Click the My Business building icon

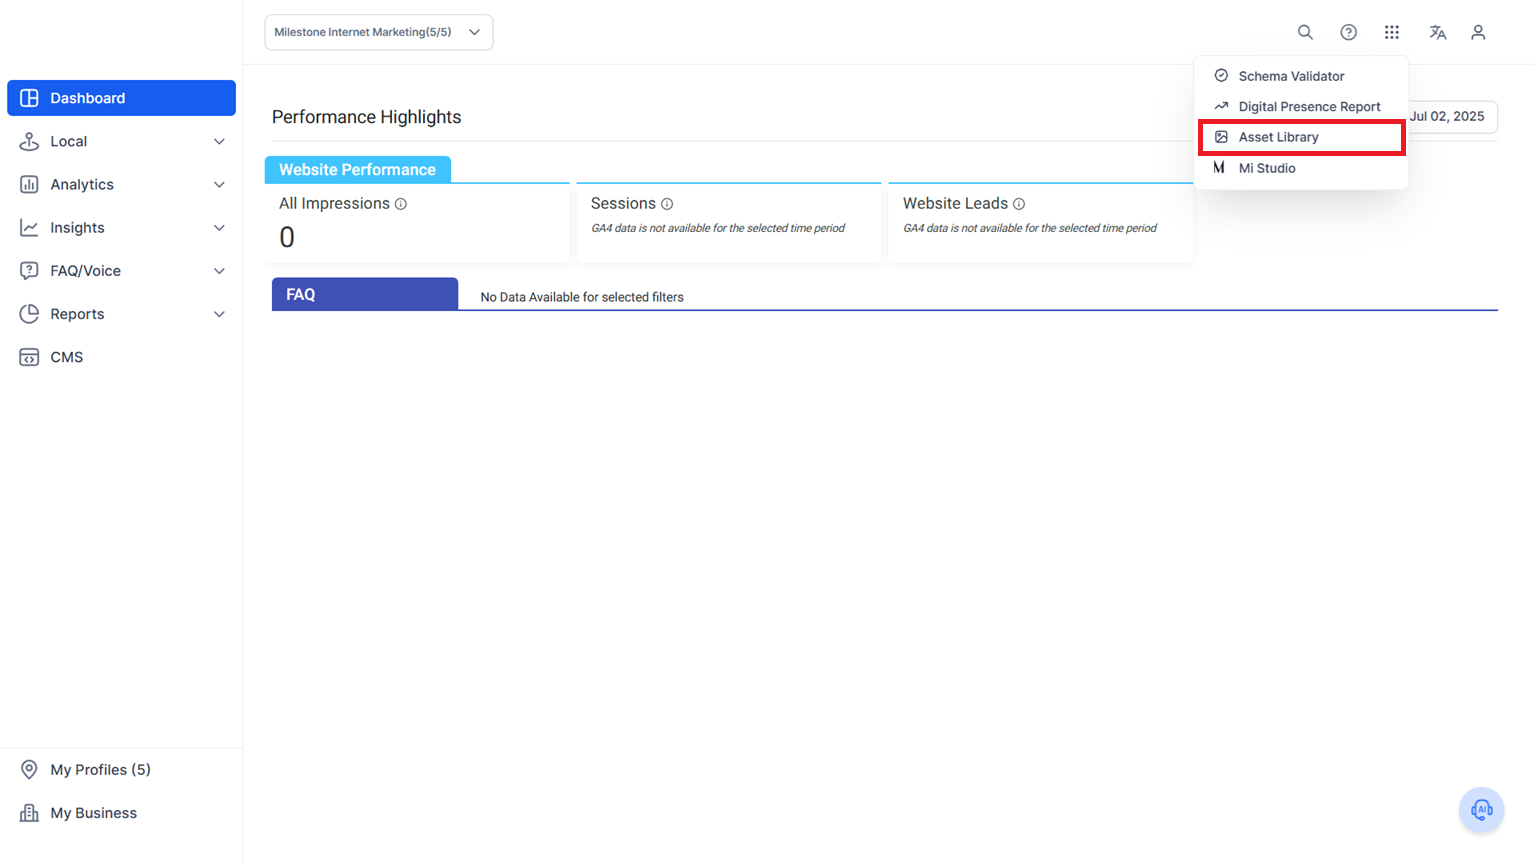pyautogui.click(x=29, y=813)
